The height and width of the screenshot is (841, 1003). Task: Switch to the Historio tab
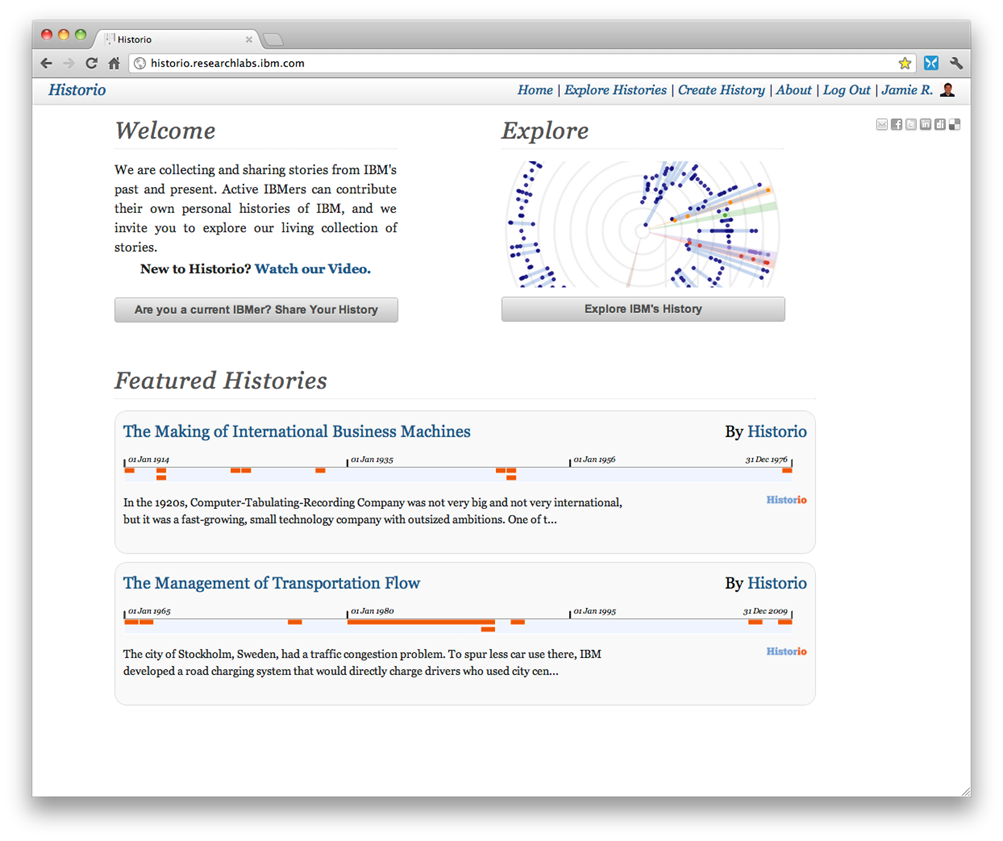click(x=177, y=39)
